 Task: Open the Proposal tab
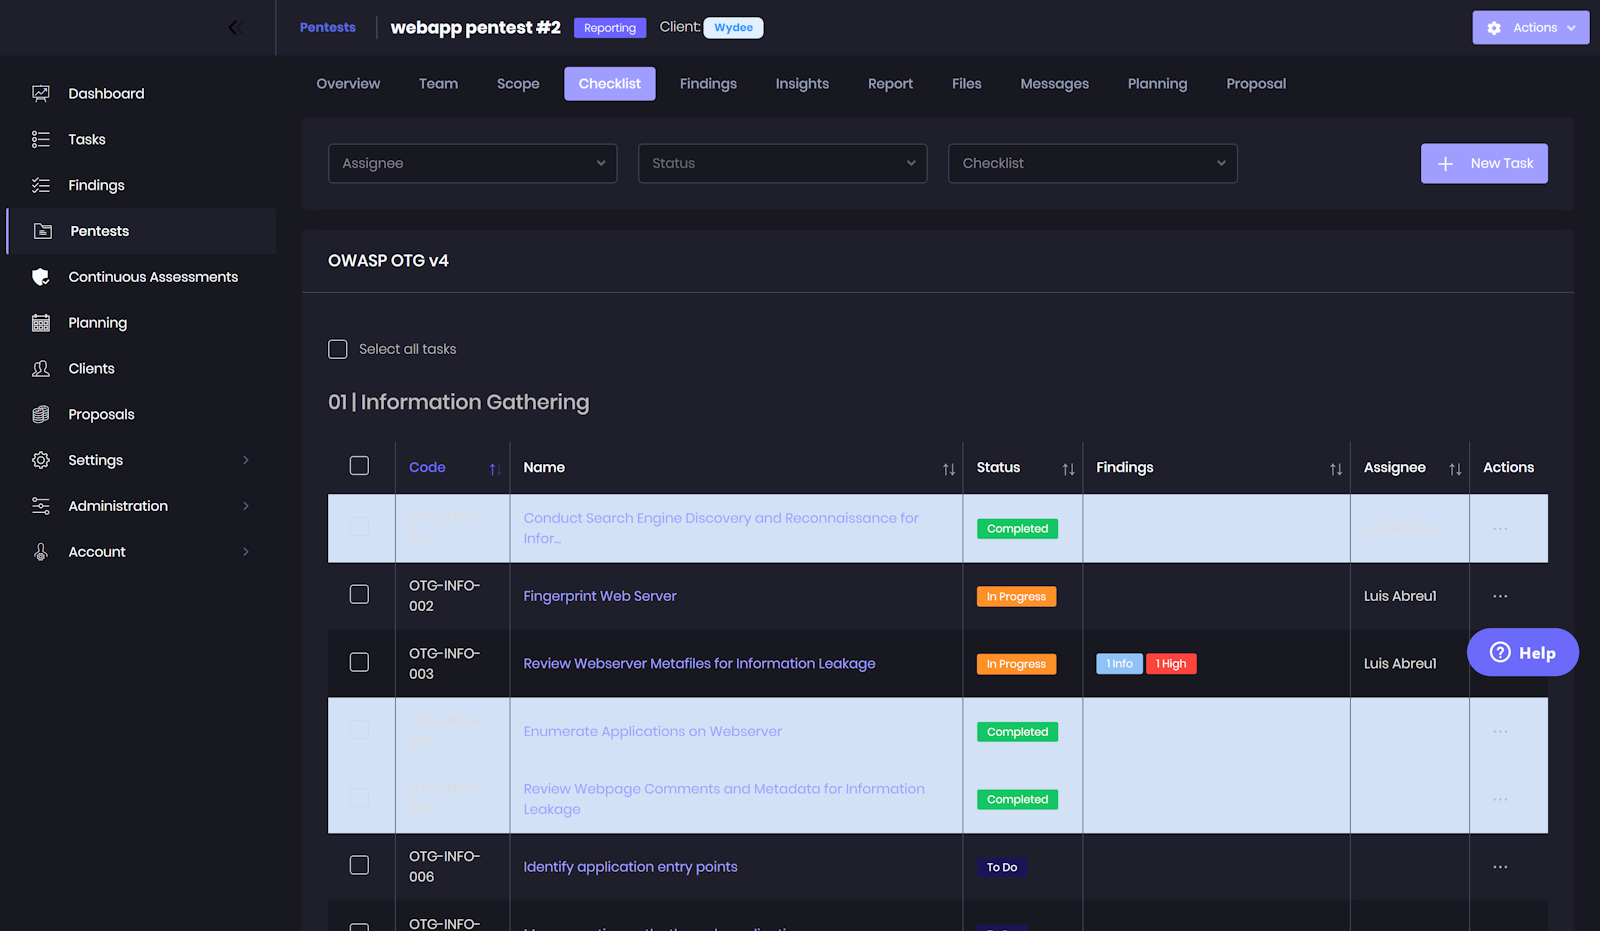coord(1256,84)
